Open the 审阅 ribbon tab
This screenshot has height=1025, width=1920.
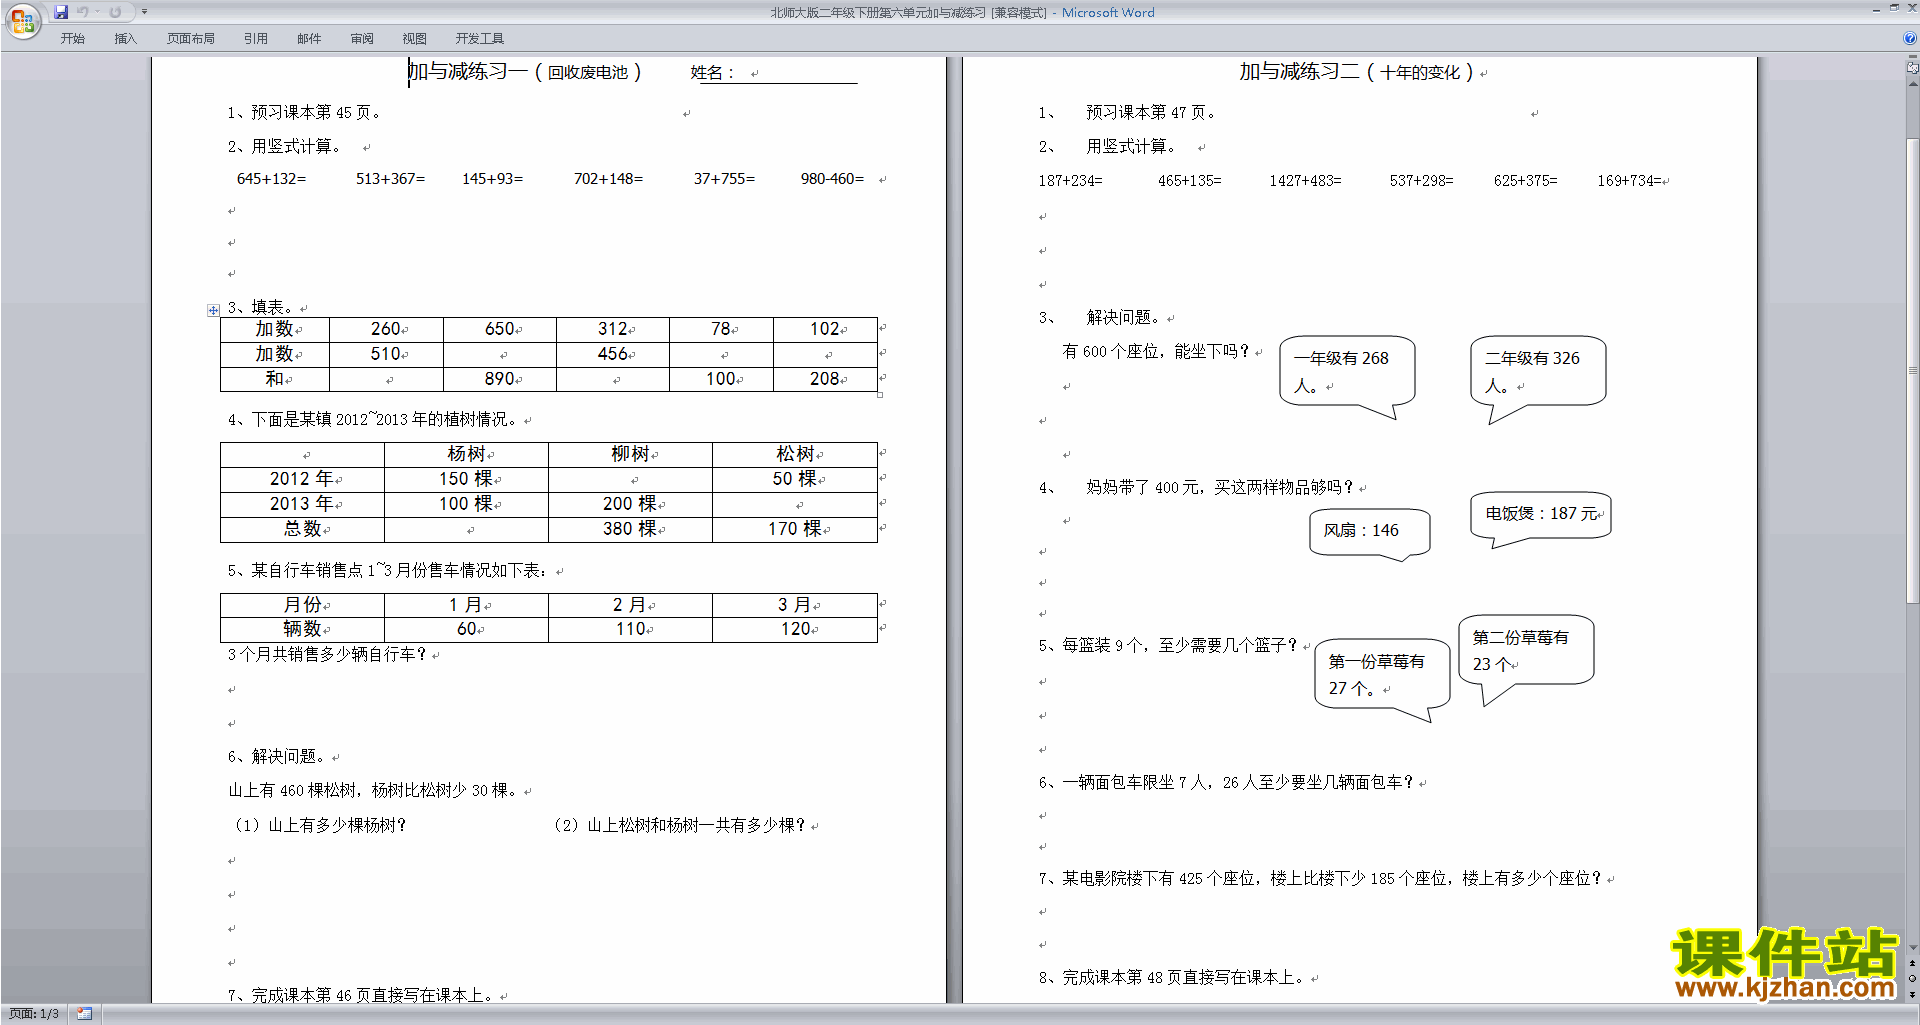point(362,38)
